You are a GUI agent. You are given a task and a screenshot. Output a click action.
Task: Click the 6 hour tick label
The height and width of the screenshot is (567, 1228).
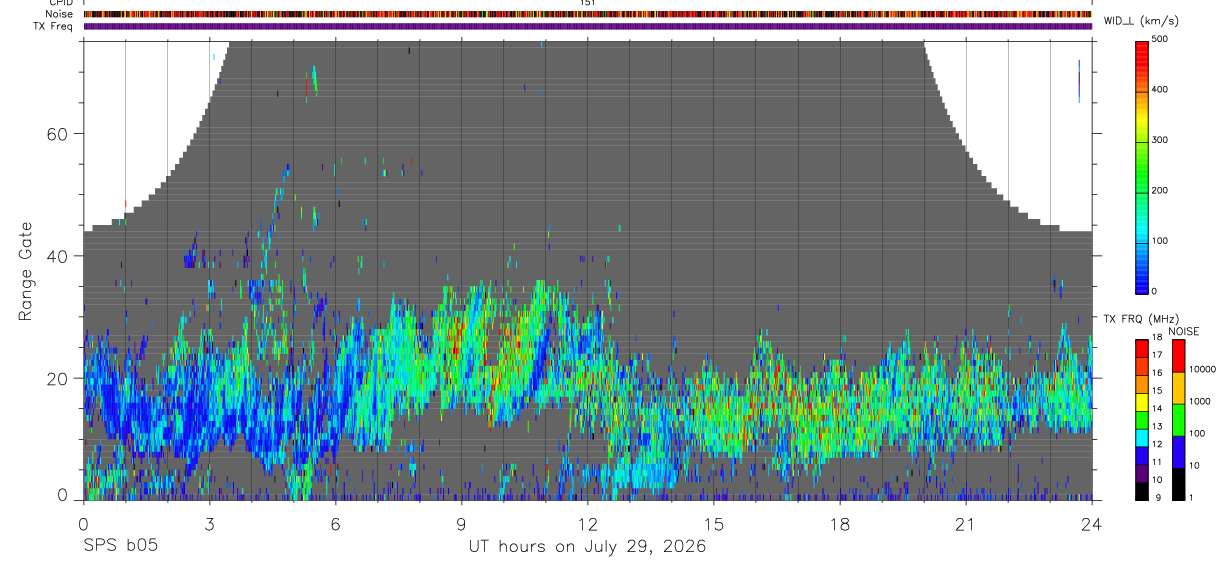pyautogui.click(x=335, y=523)
